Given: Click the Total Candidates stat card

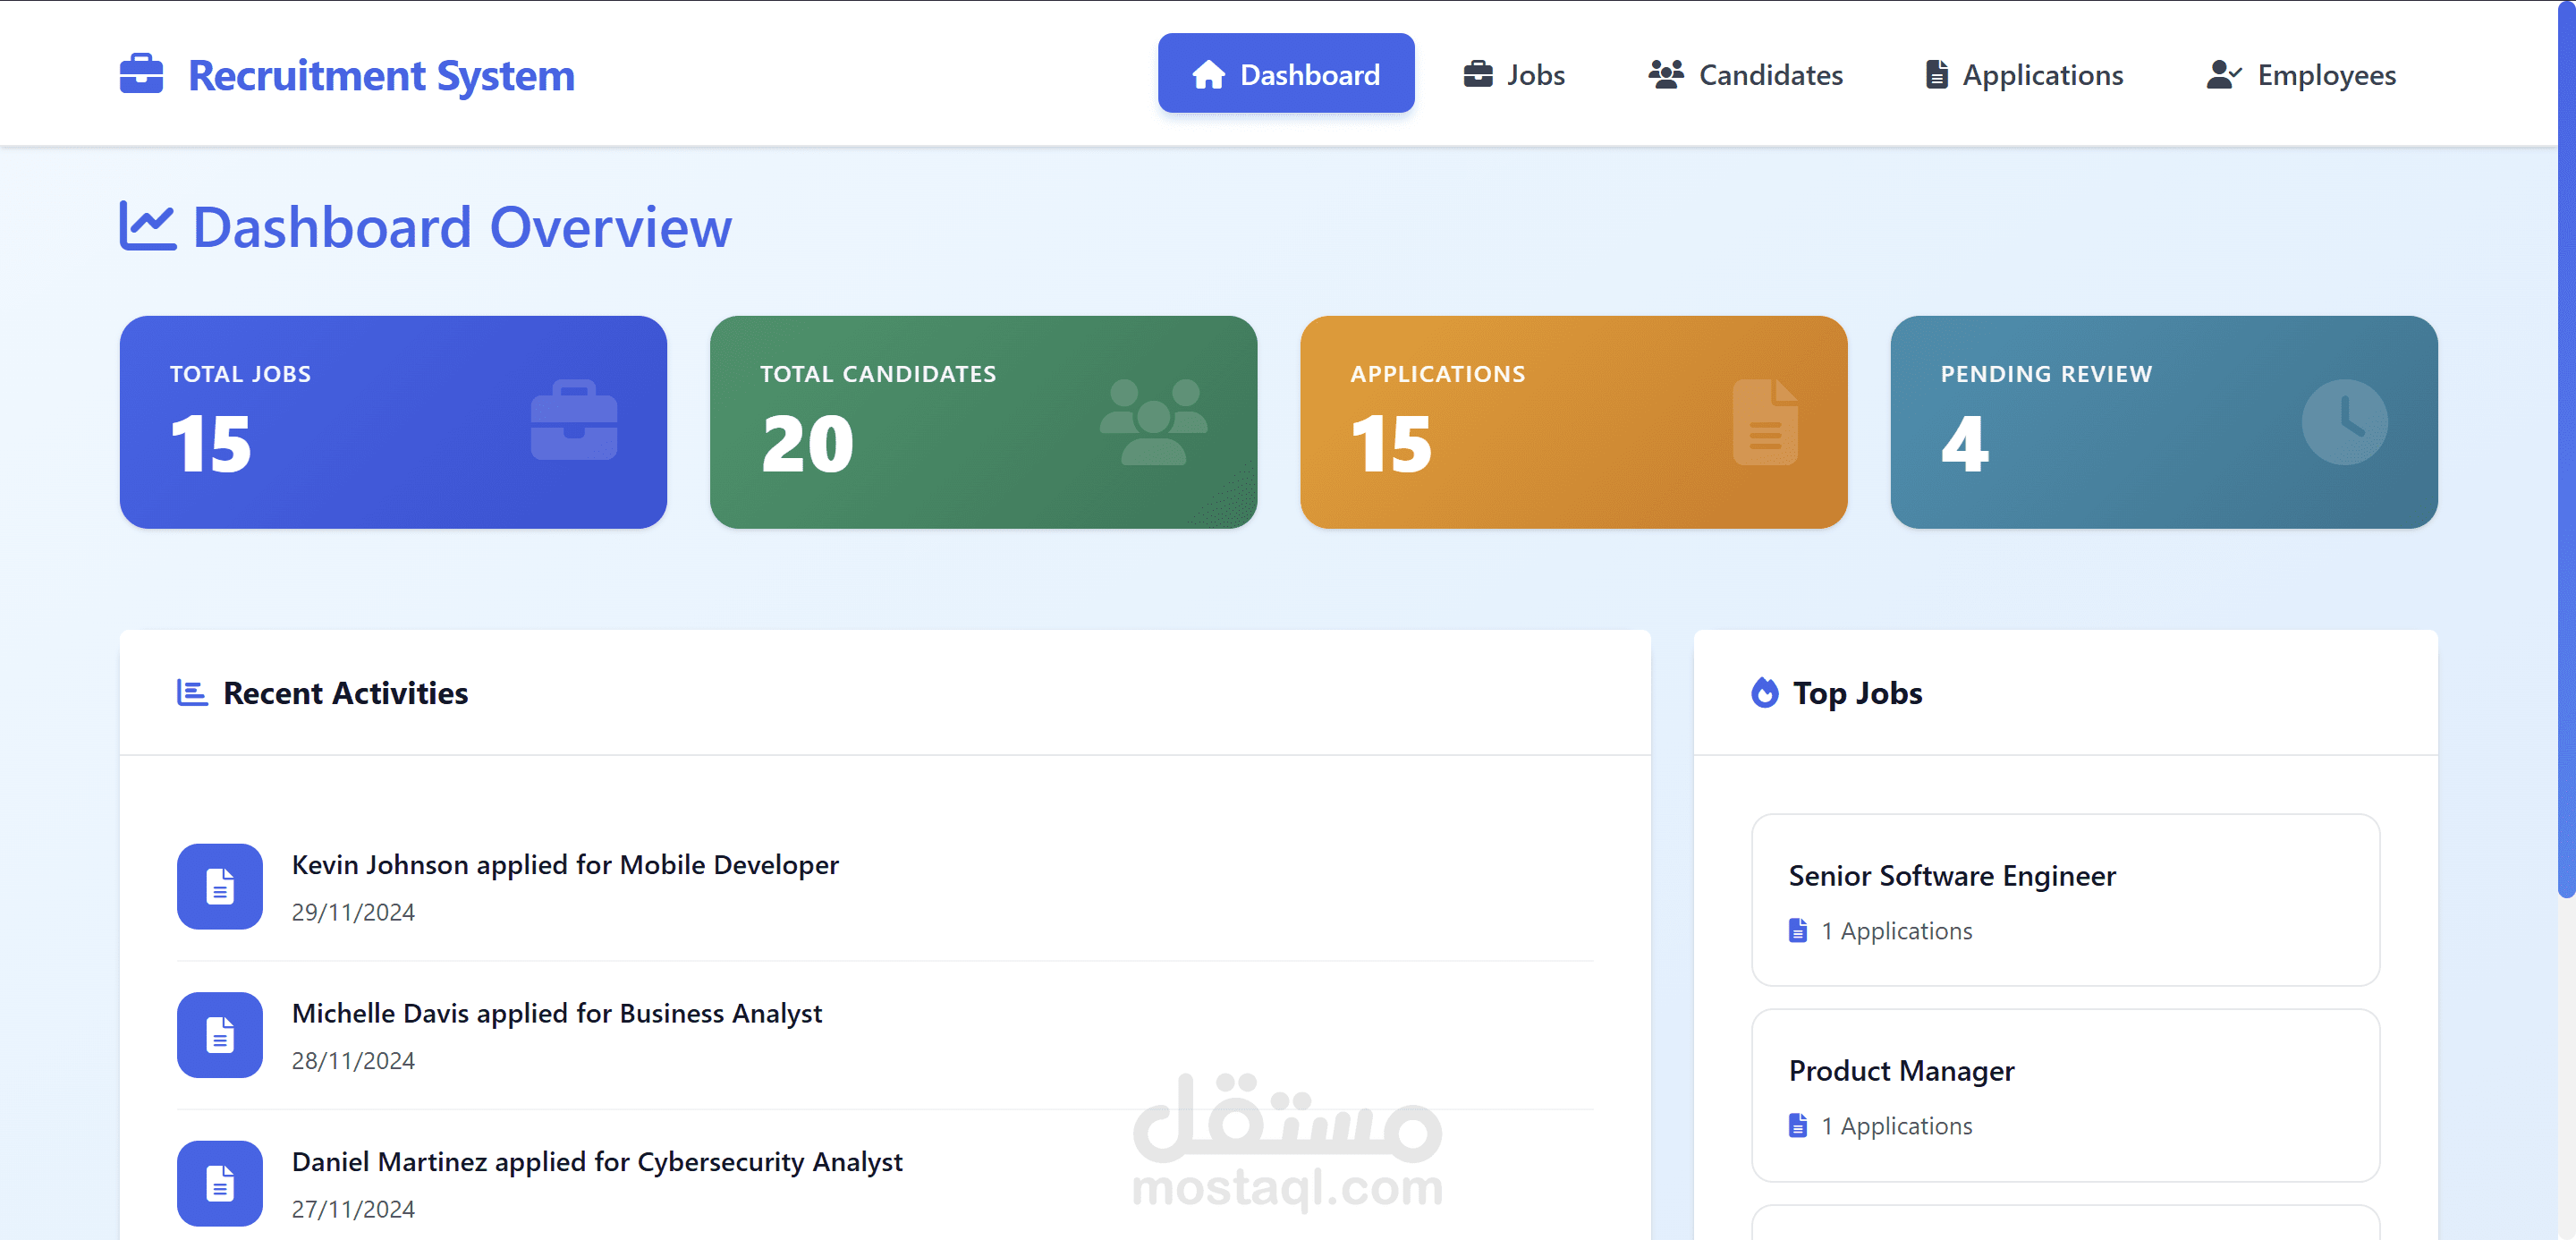Looking at the screenshot, I should click(983, 421).
